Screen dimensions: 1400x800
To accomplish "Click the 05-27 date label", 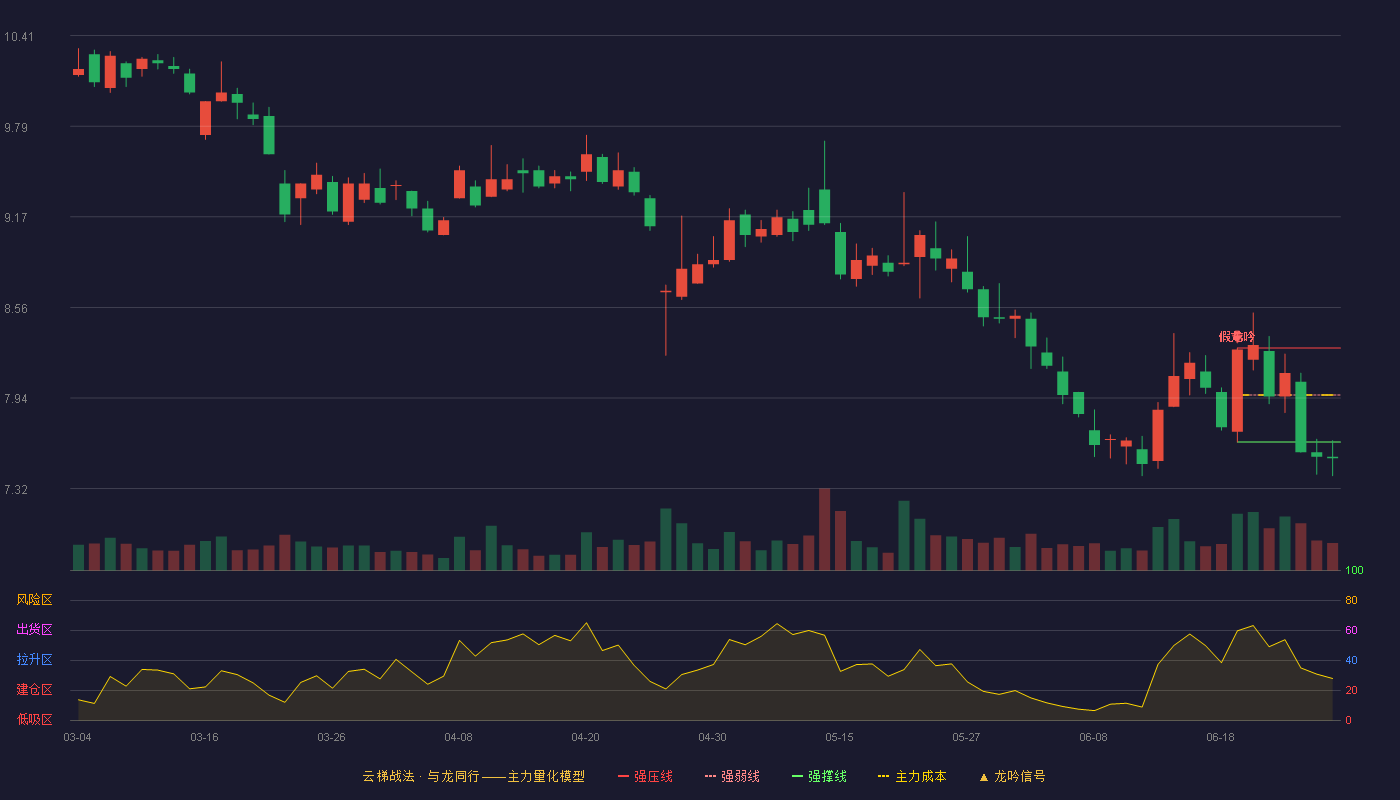I will (966, 737).
